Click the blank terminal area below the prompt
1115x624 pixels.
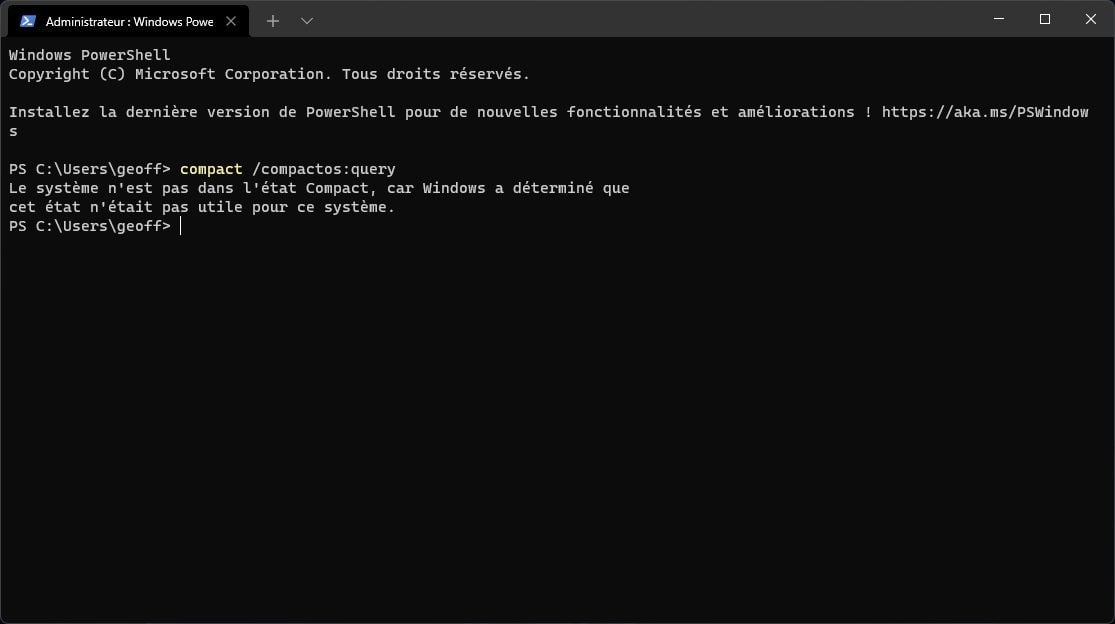(x=558, y=426)
